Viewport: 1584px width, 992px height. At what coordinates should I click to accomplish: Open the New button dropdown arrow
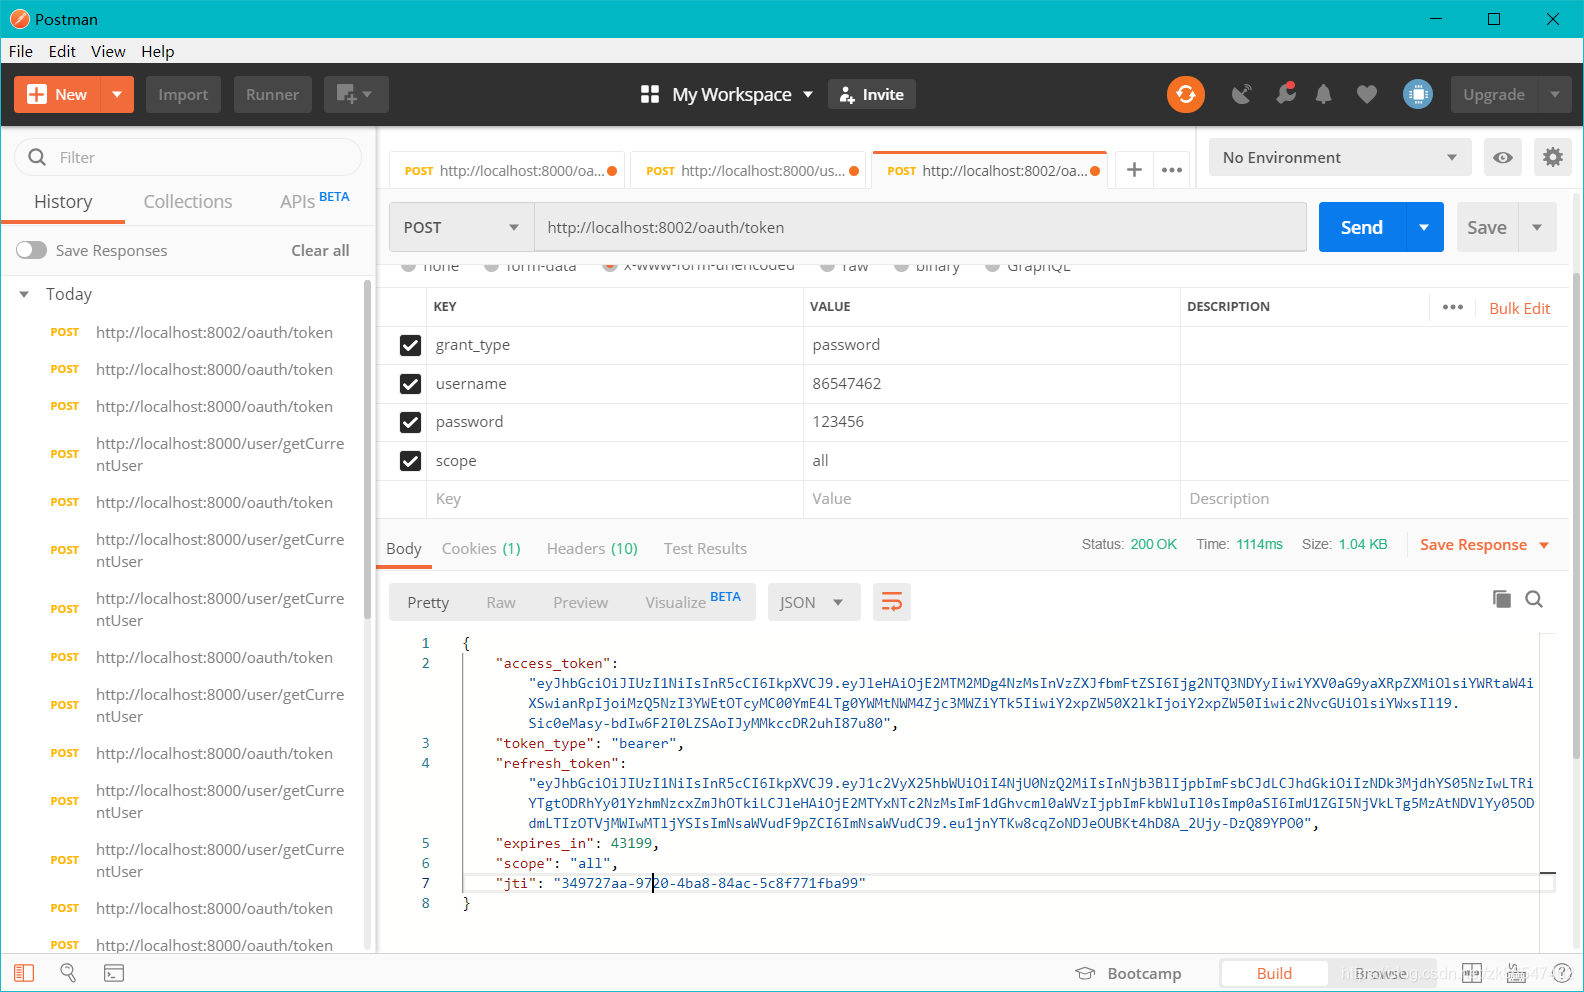117,94
